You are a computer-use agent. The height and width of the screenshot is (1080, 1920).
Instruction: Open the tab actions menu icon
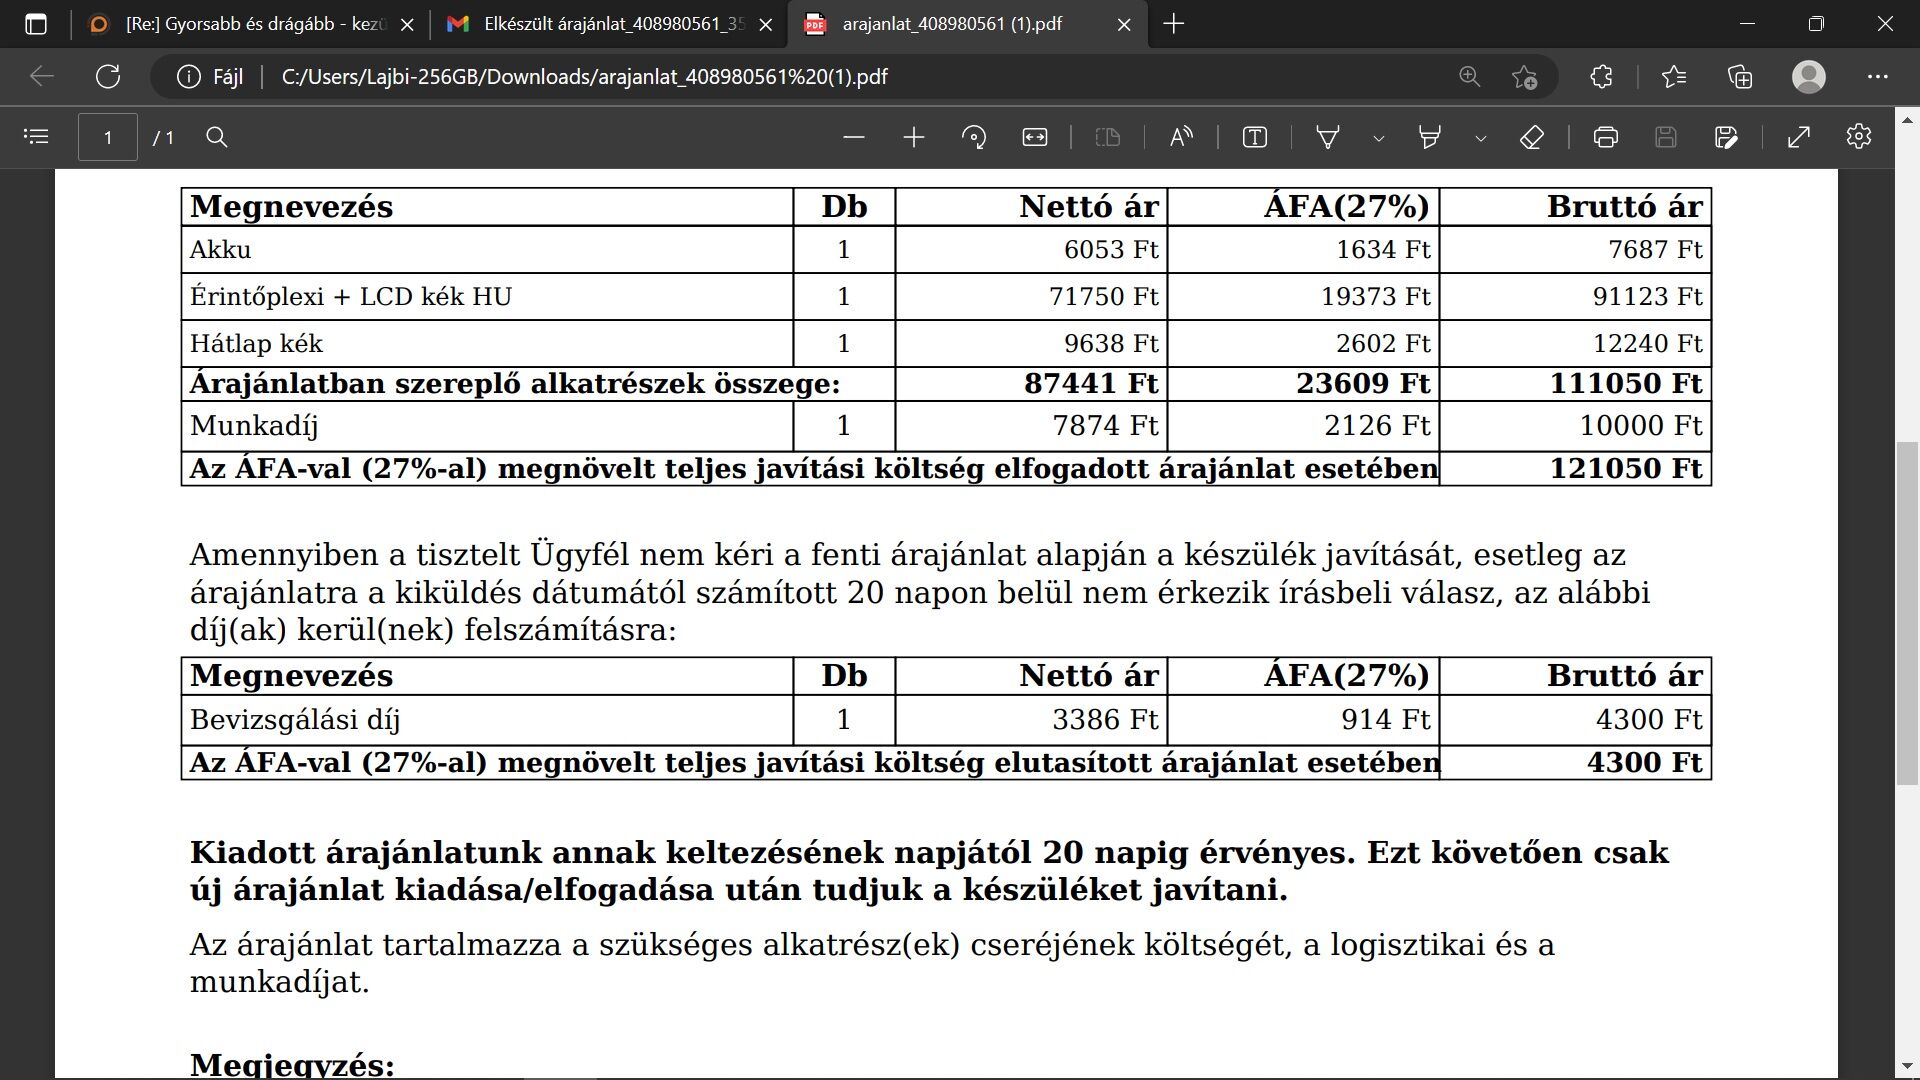(36, 24)
